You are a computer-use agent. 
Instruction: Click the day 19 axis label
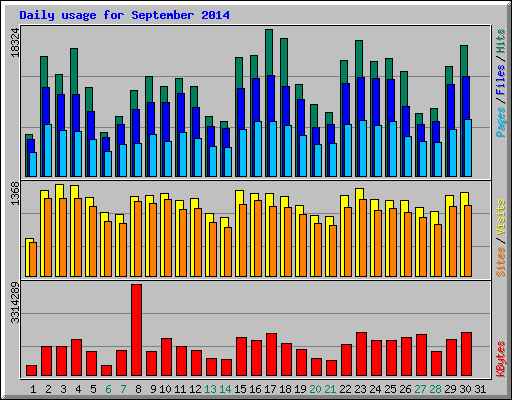click(x=300, y=389)
